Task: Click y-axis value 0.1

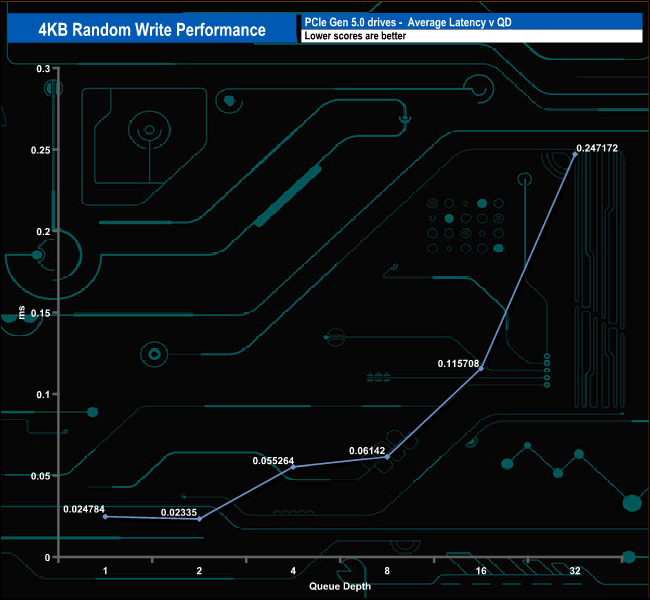Action: (x=43, y=395)
